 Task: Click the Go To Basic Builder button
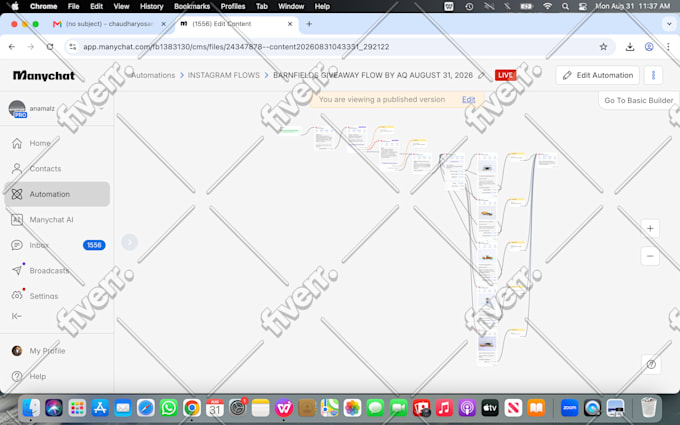pyautogui.click(x=638, y=100)
